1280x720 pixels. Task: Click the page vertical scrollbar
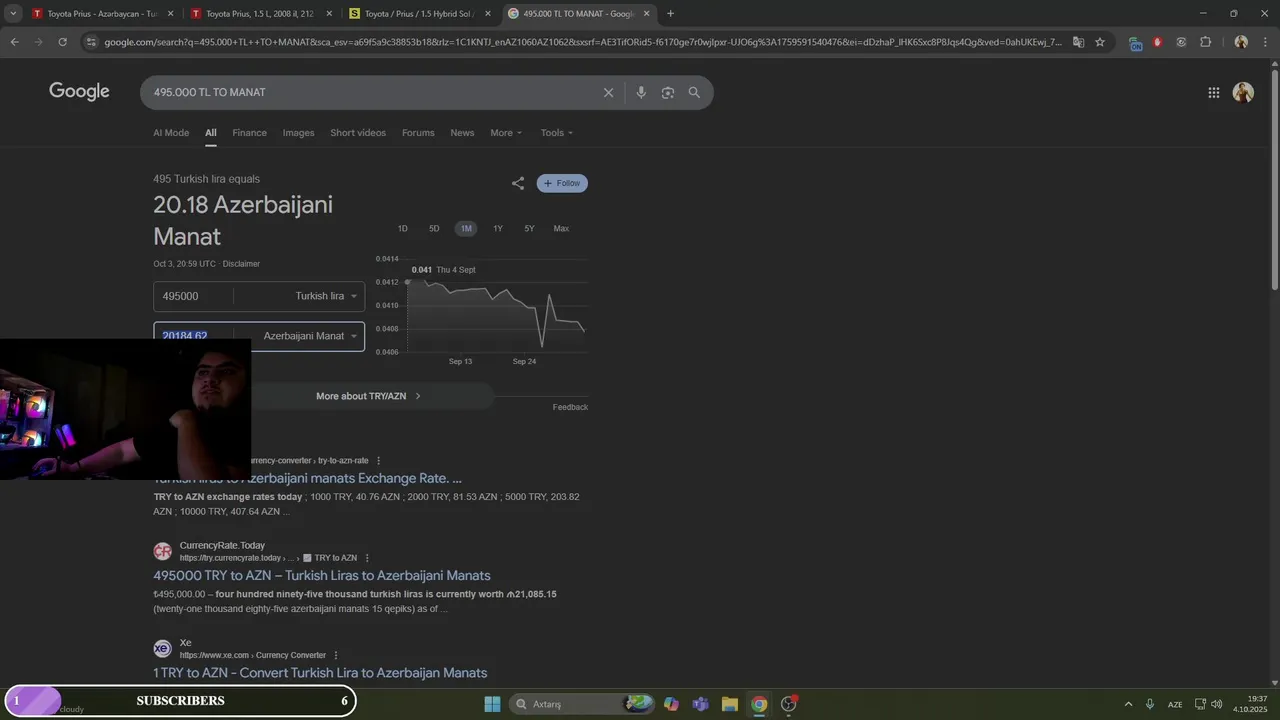coord(1274,180)
